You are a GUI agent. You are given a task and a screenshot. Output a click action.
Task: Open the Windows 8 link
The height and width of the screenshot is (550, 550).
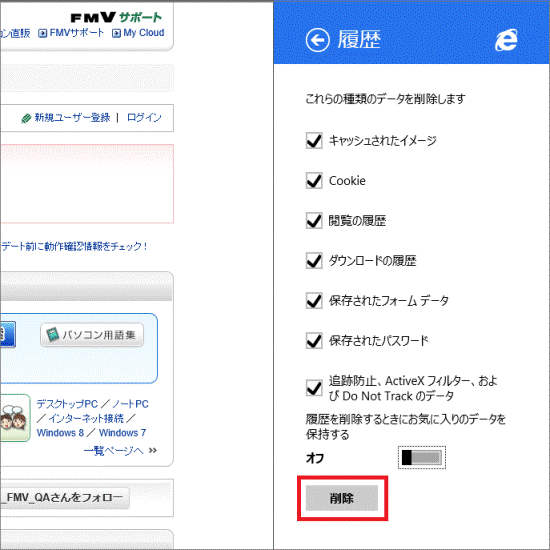click(60, 433)
